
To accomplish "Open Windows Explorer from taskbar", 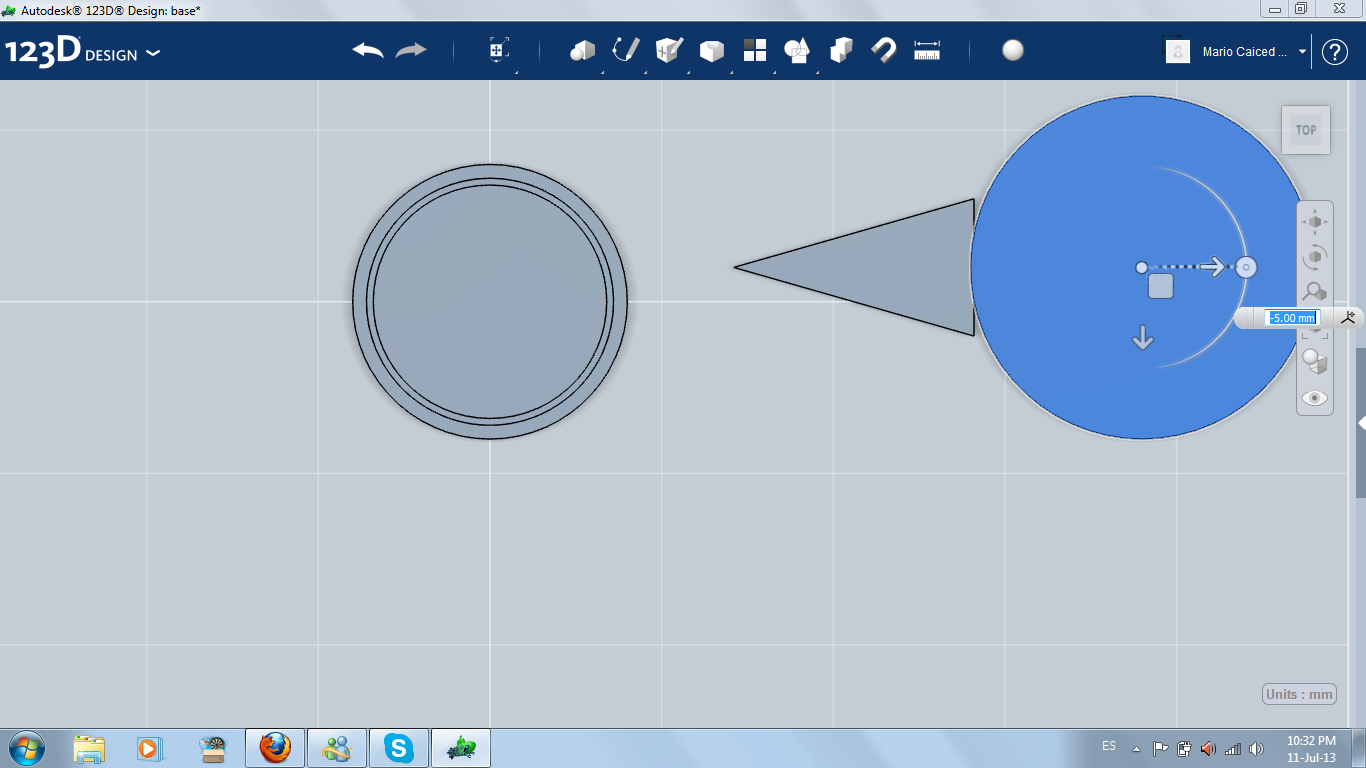I will click(x=89, y=748).
